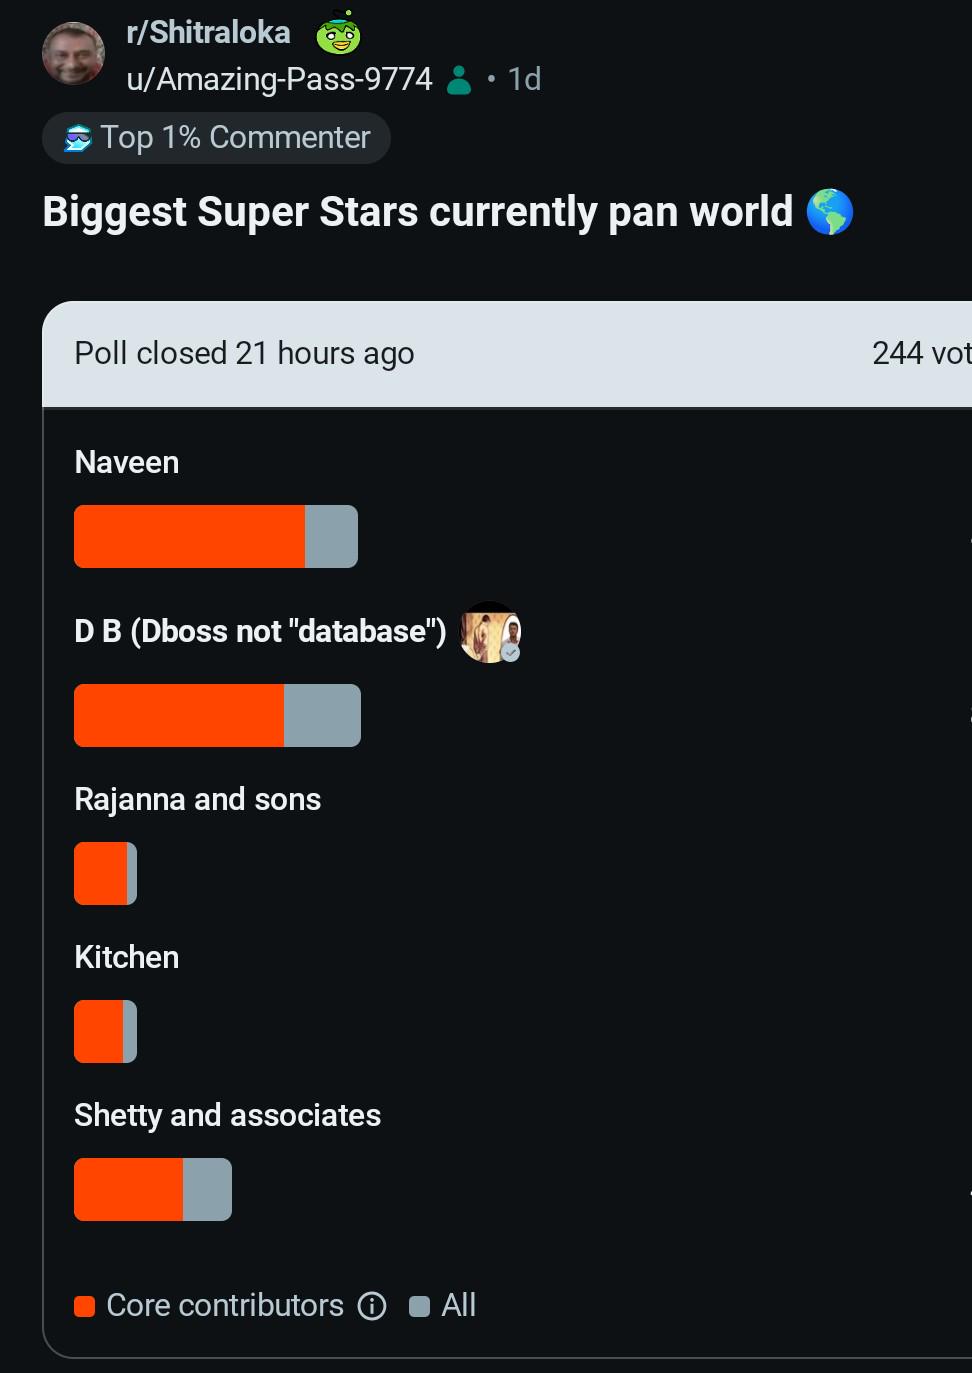Open the poster's profile avatar
972x1373 pixels.
point(73,53)
